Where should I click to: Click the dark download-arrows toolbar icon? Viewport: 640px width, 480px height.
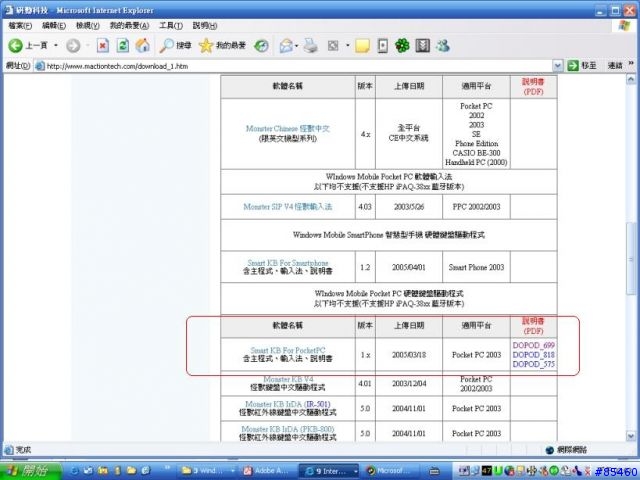click(x=422, y=46)
